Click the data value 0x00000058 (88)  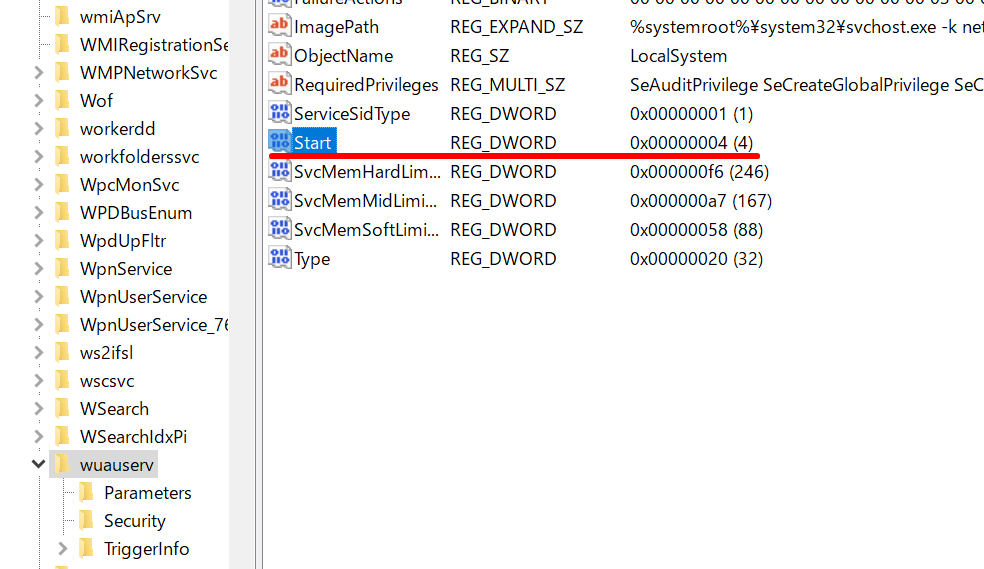point(697,230)
